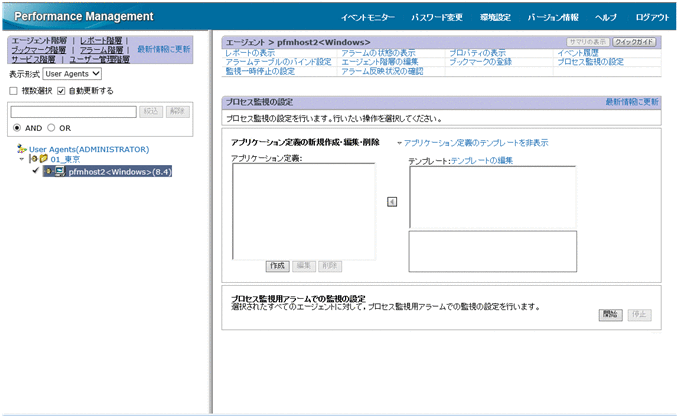Click the left-arrow copy template button

[392, 202]
